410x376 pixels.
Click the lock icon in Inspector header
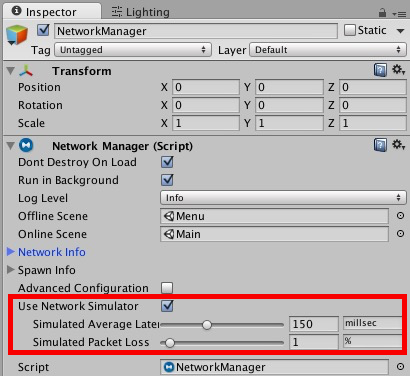coord(382,13)
